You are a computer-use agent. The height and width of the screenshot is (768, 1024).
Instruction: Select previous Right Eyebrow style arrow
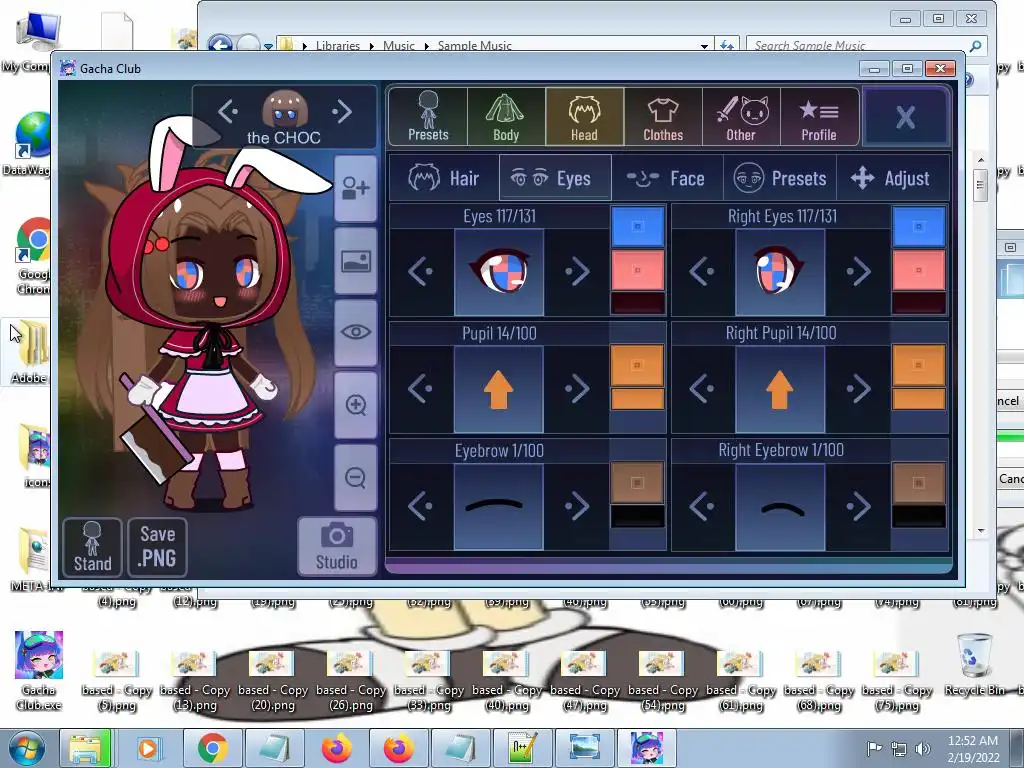[702, 506]
